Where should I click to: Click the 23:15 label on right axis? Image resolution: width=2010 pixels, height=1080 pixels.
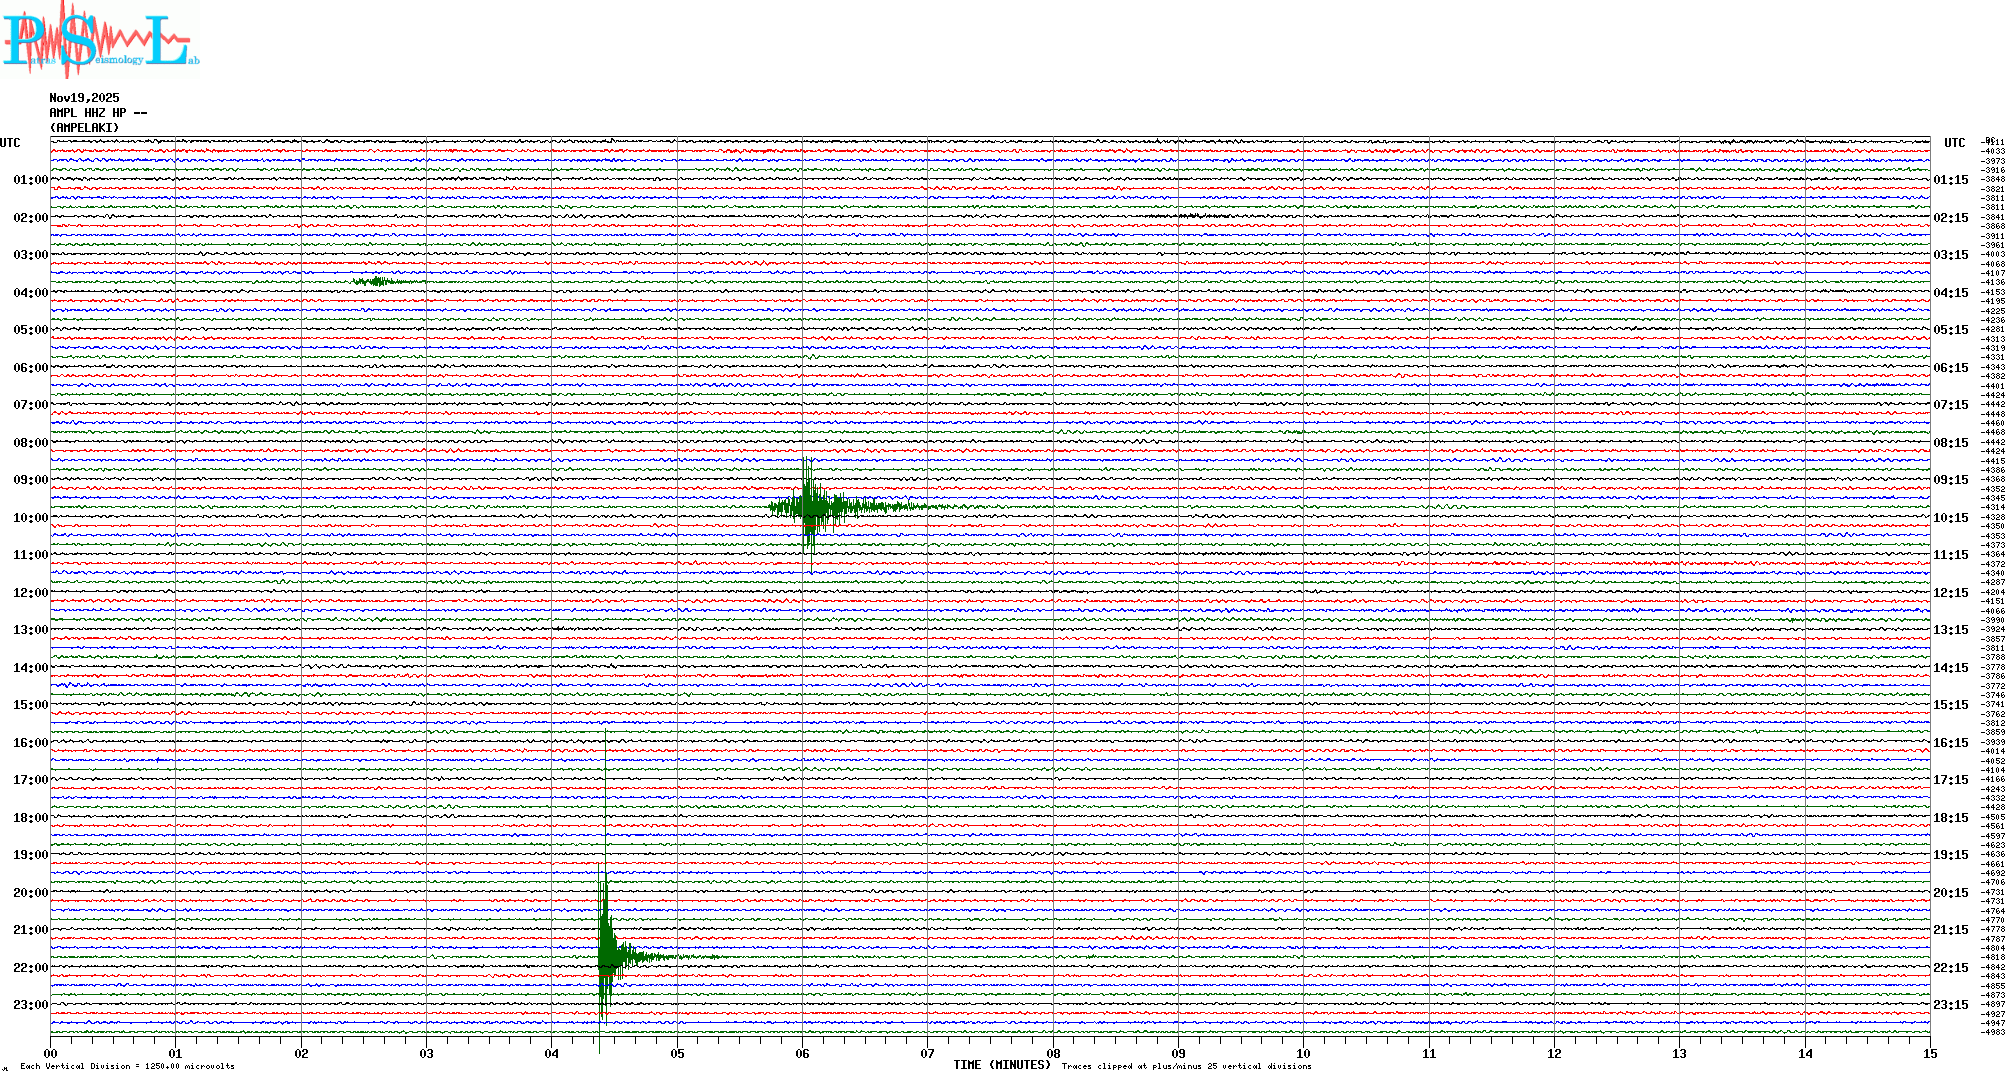click(1950, 1005)
